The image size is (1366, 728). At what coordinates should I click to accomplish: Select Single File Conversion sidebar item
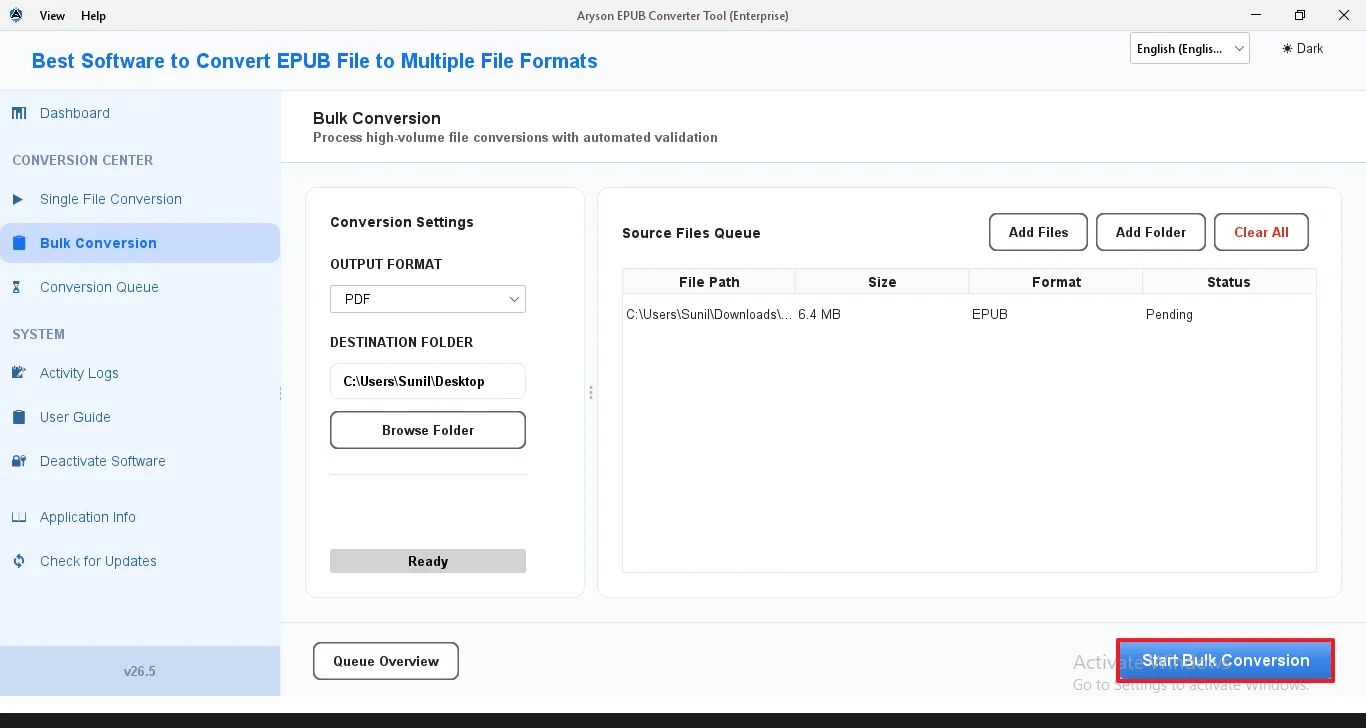tap(140, 199)
